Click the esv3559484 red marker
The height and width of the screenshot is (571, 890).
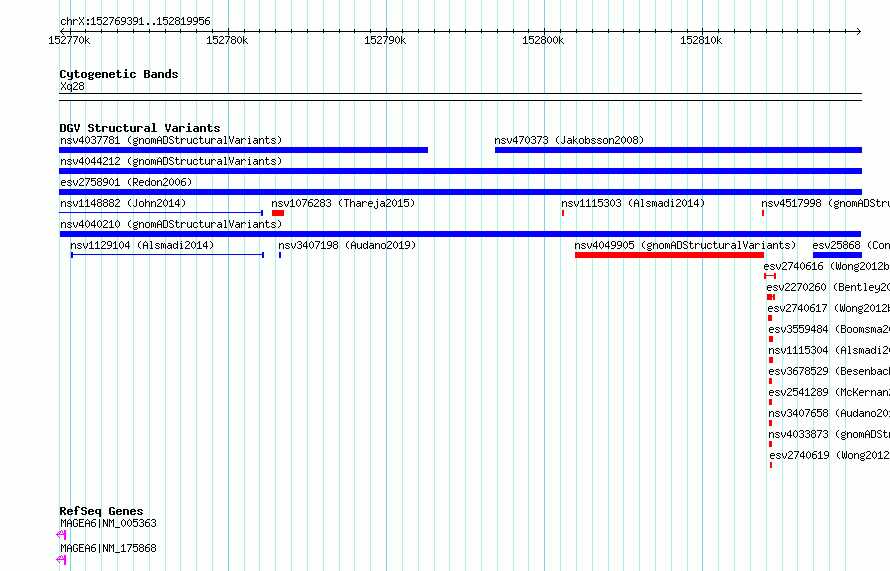tap(771, 339)
